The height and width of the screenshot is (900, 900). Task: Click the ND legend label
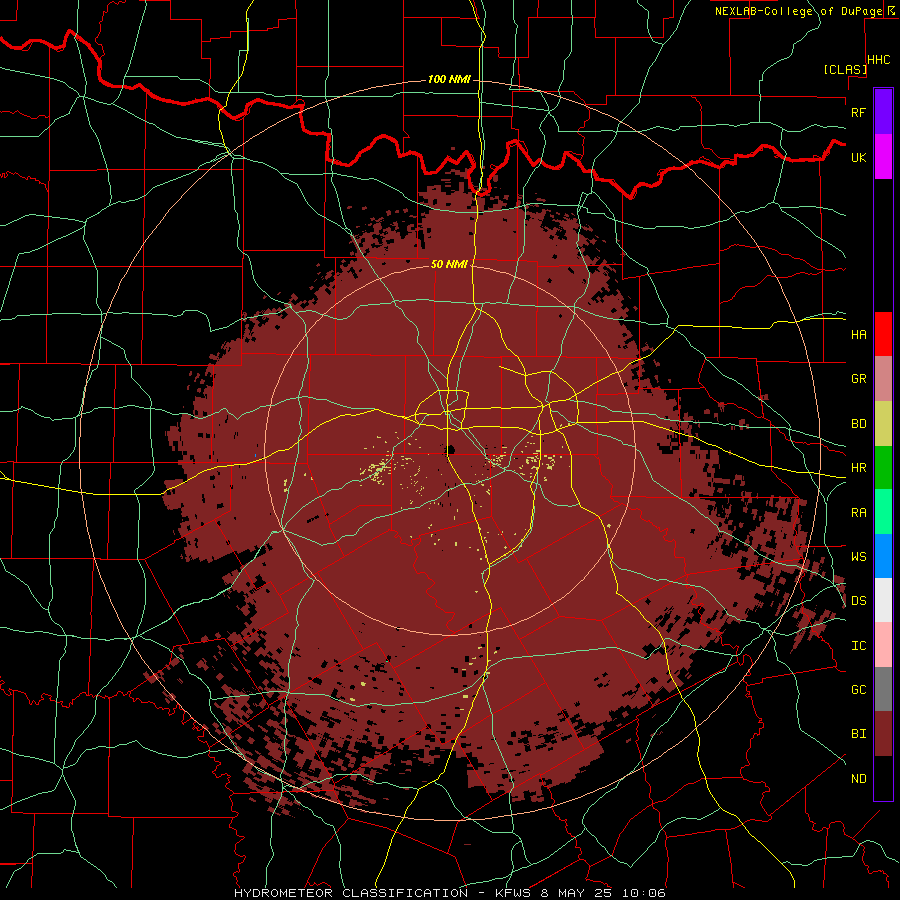858,779
